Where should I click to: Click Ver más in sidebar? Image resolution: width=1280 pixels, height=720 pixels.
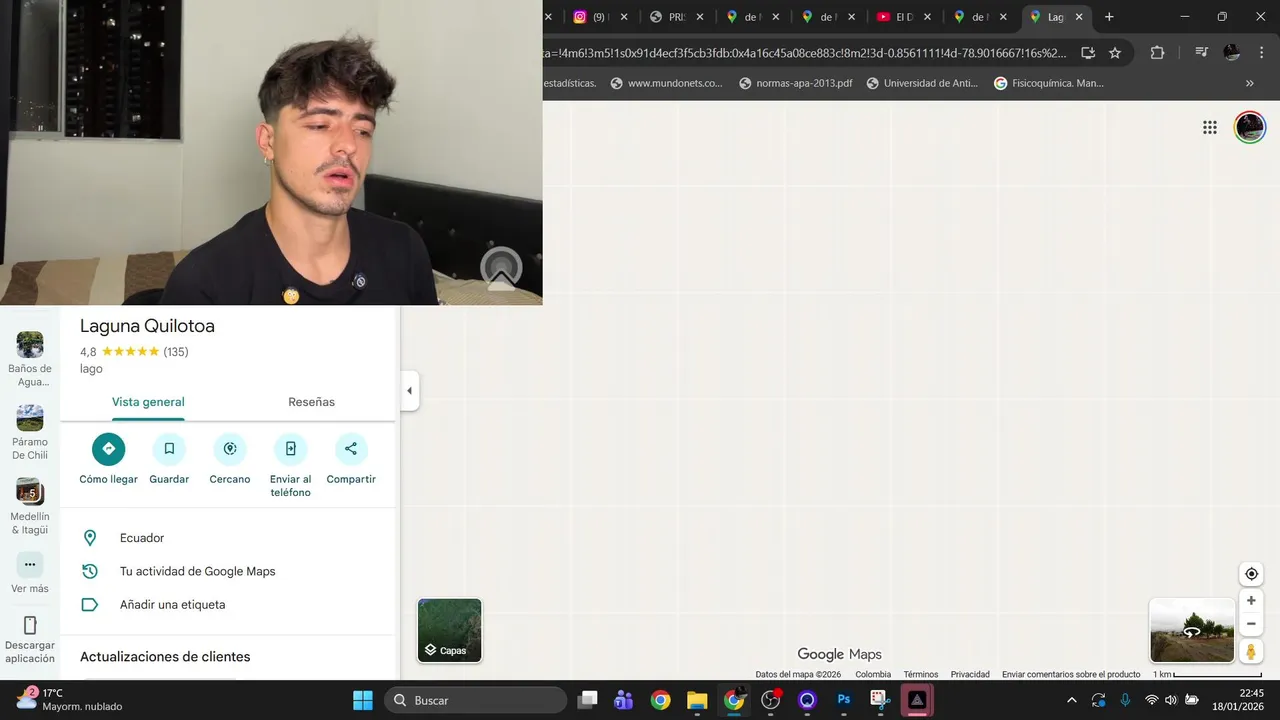click(x=30, y=573)
